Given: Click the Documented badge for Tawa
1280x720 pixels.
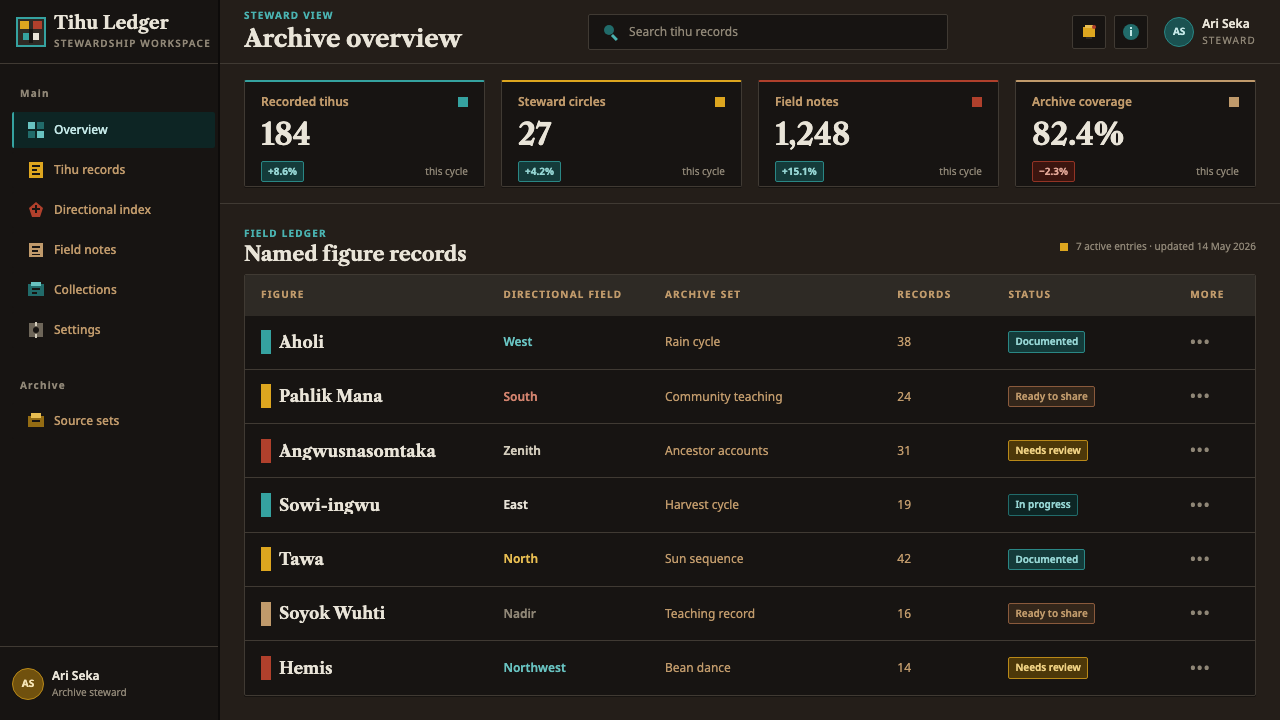Looking at the screenshot, I should tap(1046, 559).
